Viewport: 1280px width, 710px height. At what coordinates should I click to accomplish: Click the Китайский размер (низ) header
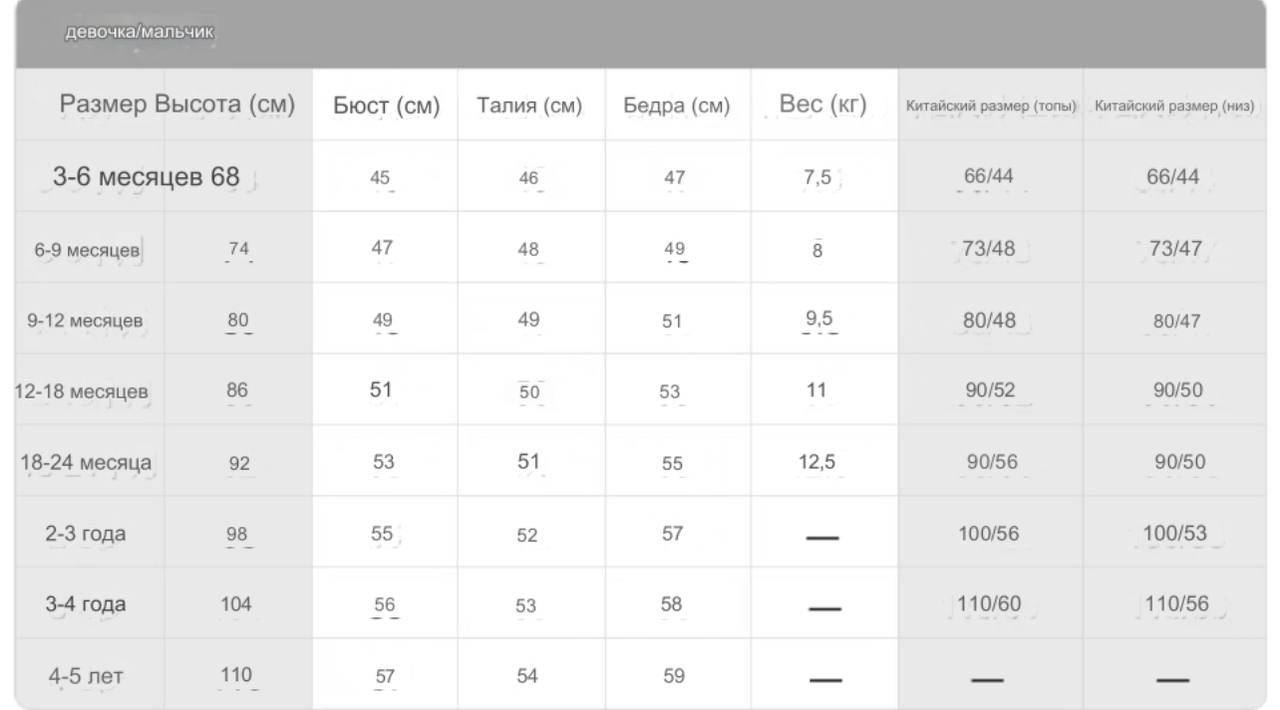[x=1175, y=105]
